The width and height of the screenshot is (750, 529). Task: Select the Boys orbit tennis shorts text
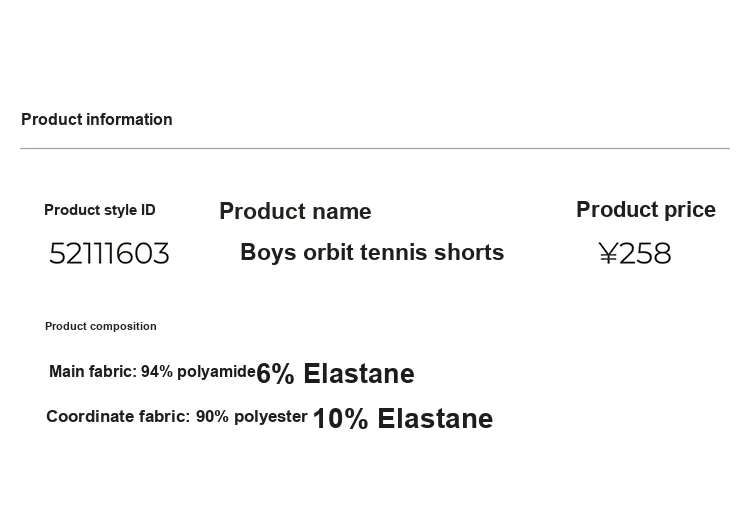[372, 253]
